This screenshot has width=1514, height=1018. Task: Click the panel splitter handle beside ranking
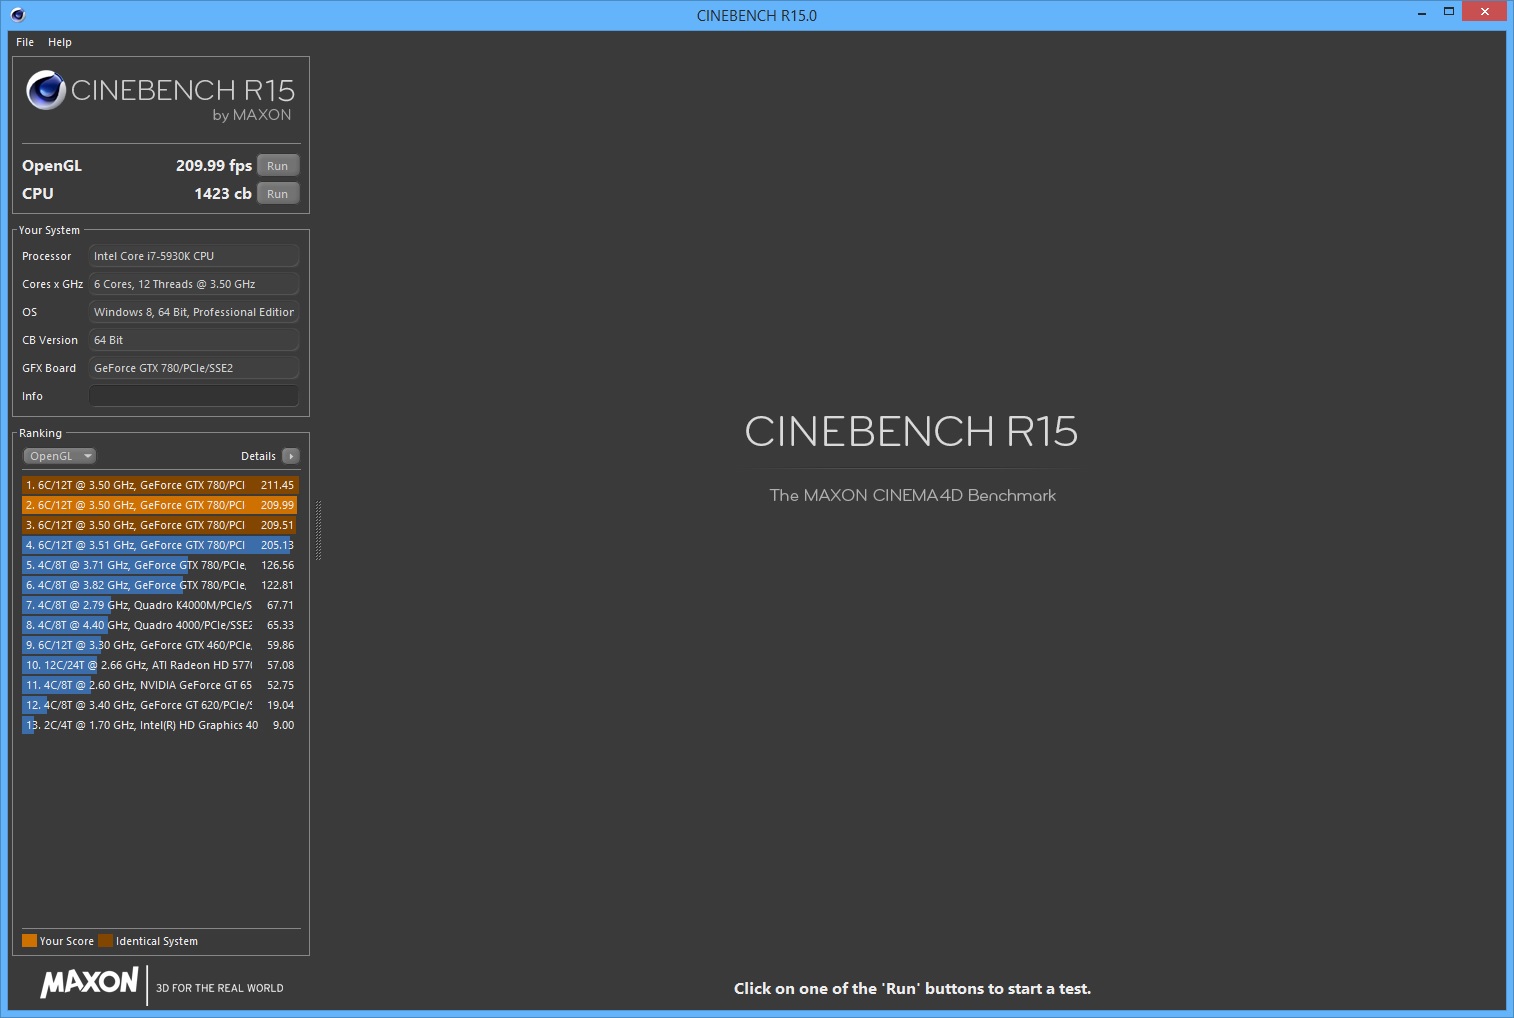coord(318,530)
